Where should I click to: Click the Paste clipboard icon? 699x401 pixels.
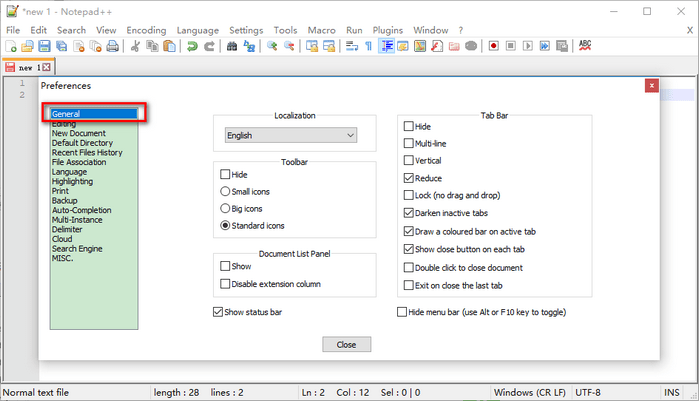[x=169, y=46]
